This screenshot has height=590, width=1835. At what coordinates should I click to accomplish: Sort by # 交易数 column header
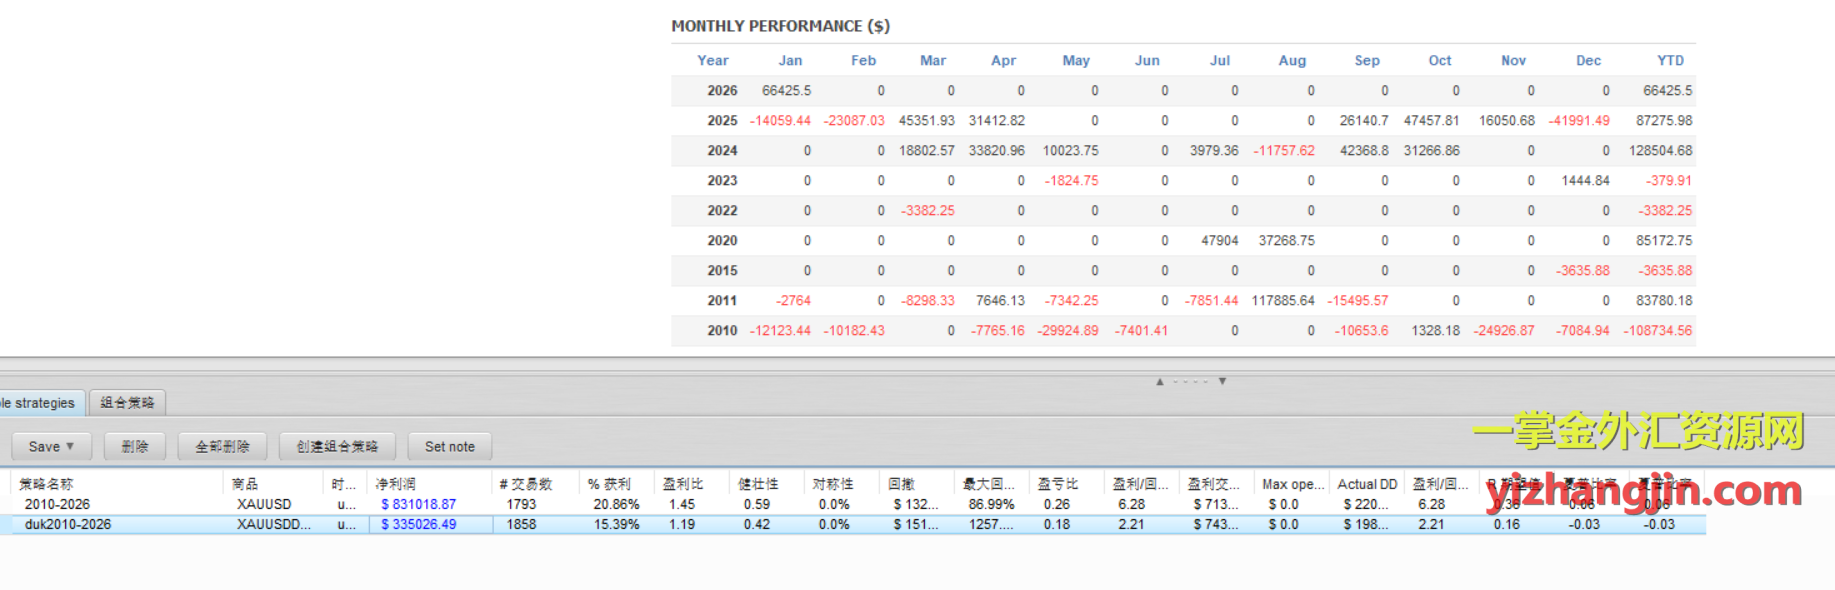point(525,484)
